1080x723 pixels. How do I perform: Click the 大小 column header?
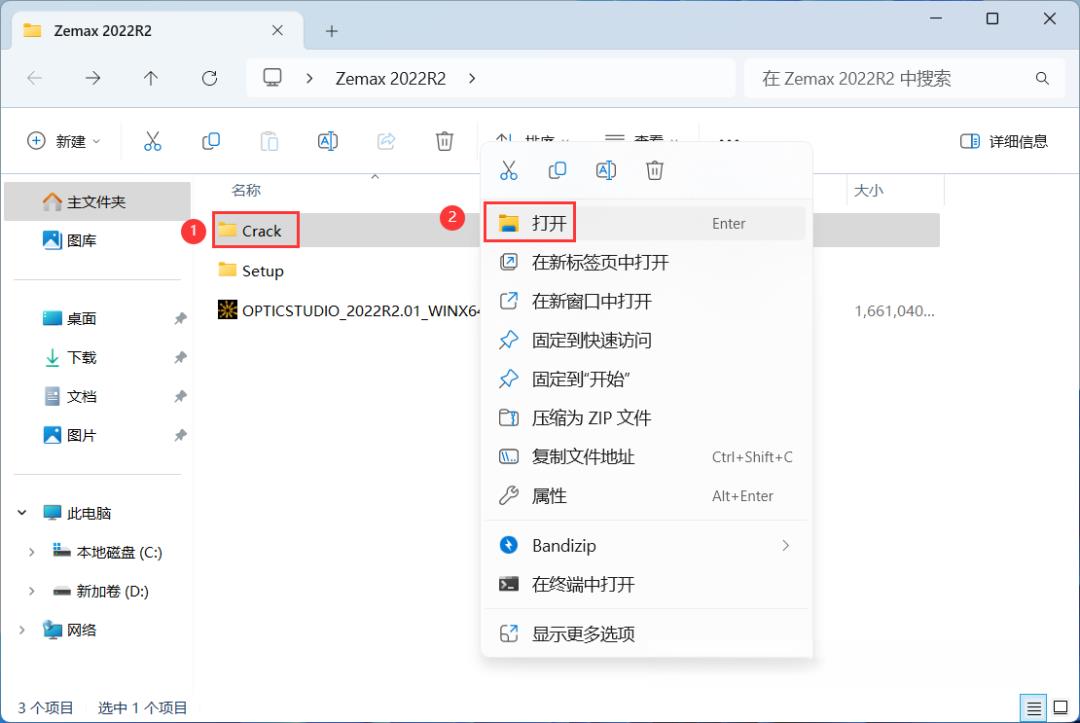click(x=869, y=190)
